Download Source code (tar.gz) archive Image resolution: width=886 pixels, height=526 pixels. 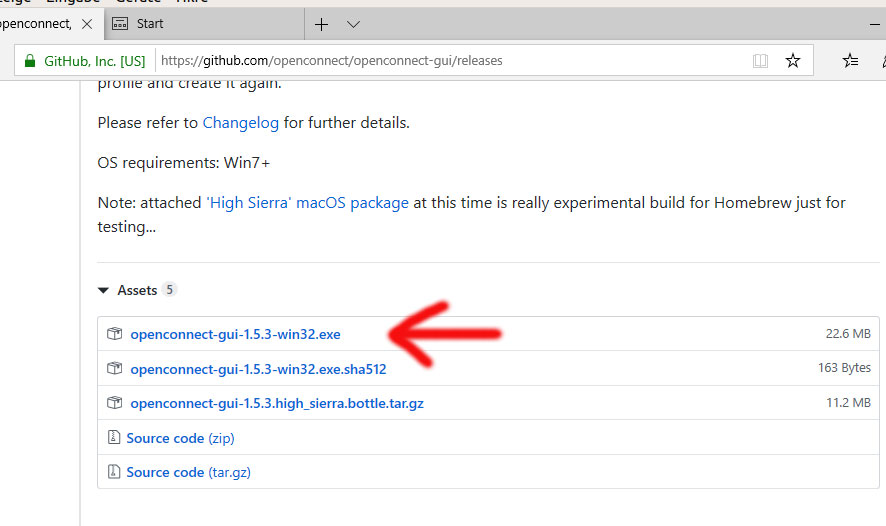click(188, 472)
